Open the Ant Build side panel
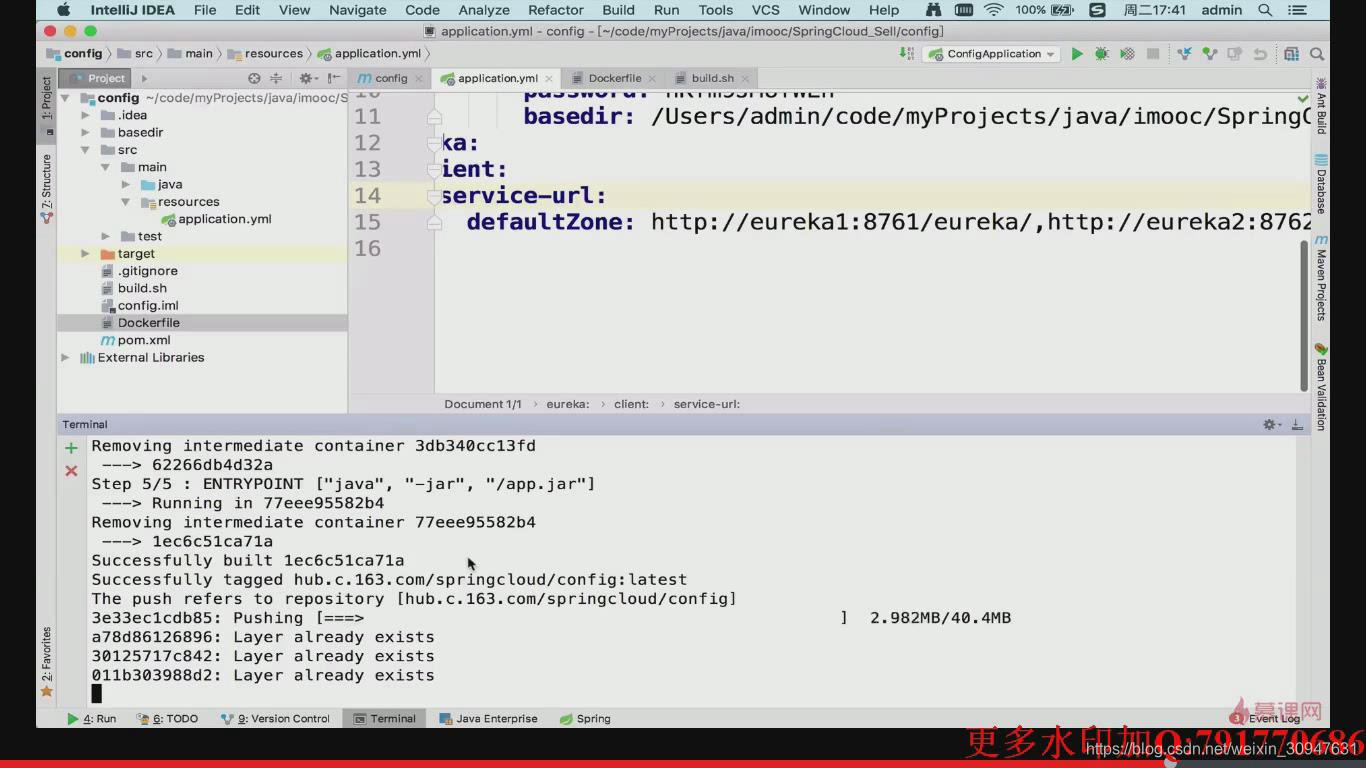The image size is (1366, 768). (1321, 106)
